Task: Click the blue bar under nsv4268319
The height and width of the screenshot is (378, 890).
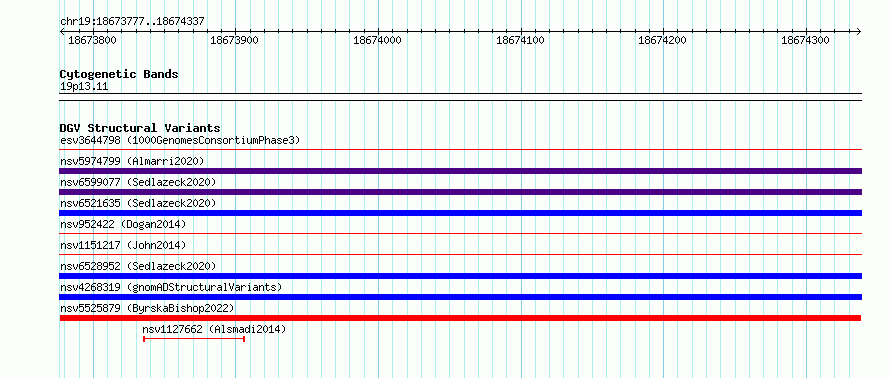Action: 460,297
